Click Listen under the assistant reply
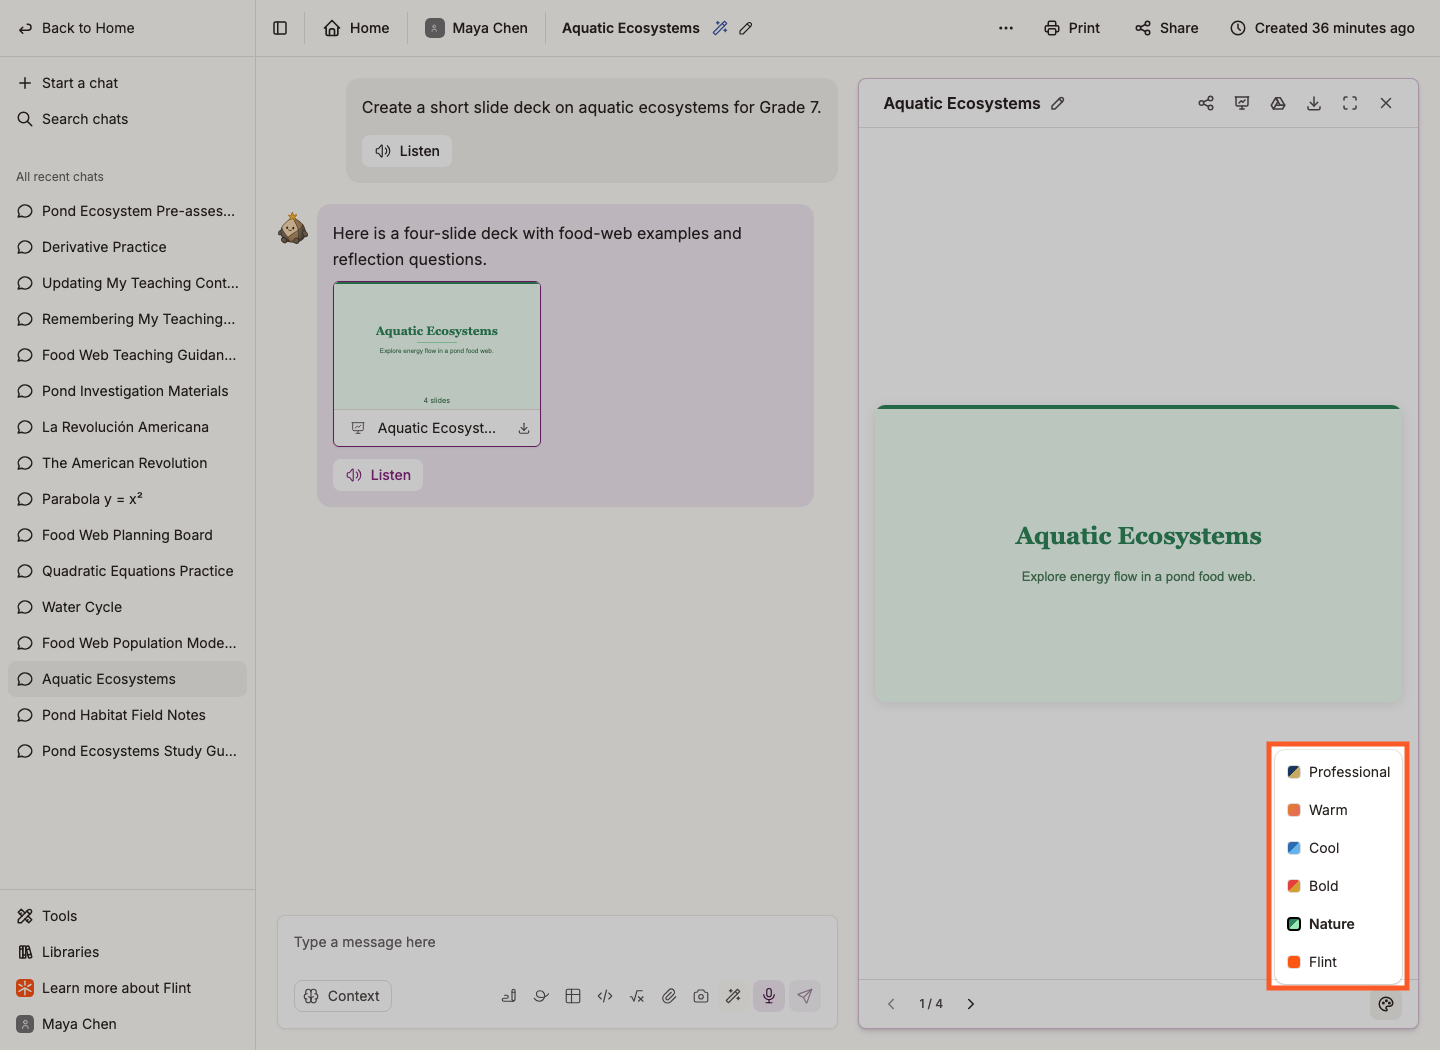 378,475
